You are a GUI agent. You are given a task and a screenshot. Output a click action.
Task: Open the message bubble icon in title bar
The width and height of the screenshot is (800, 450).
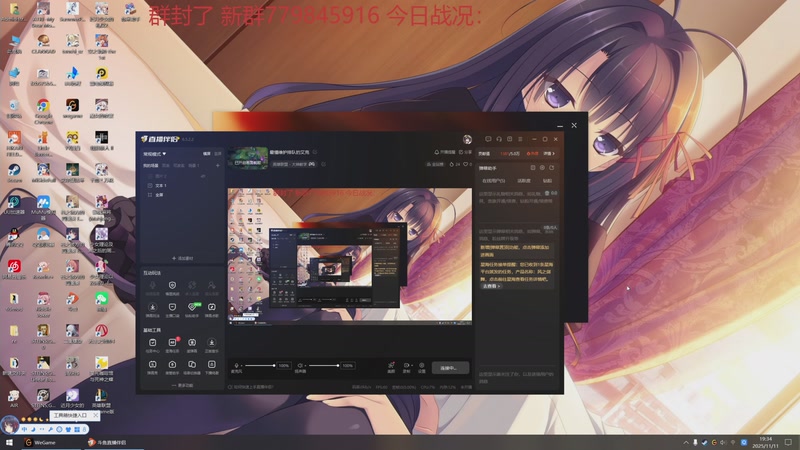pos(488,139)
